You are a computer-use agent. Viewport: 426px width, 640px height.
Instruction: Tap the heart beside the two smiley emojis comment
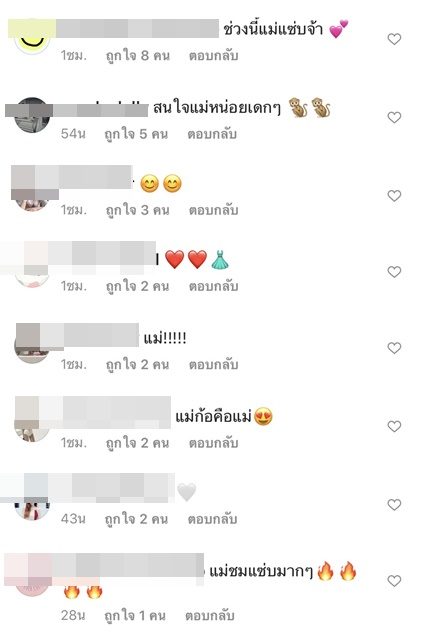tap(394, 196)
